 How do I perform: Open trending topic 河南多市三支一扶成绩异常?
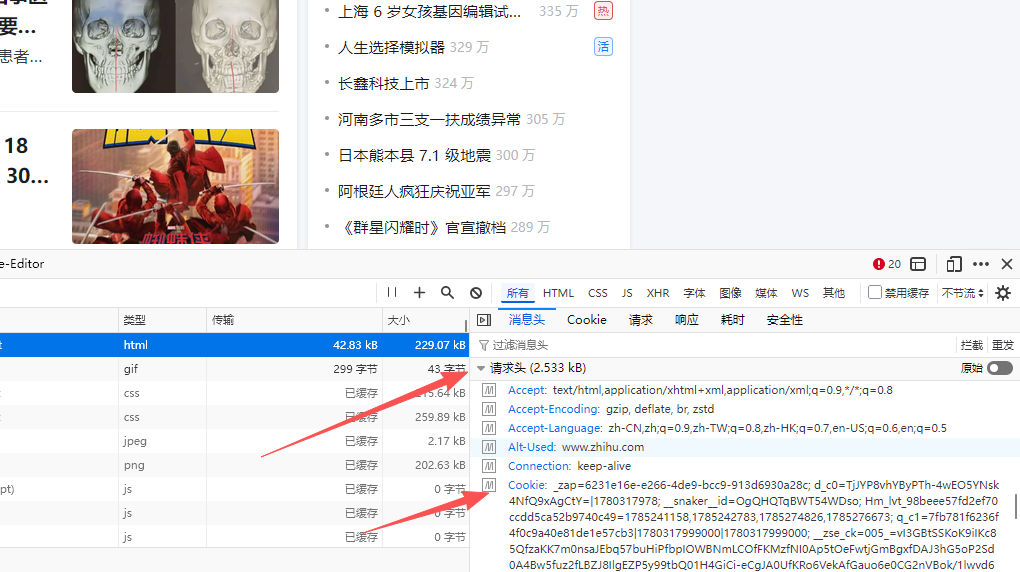429,119
